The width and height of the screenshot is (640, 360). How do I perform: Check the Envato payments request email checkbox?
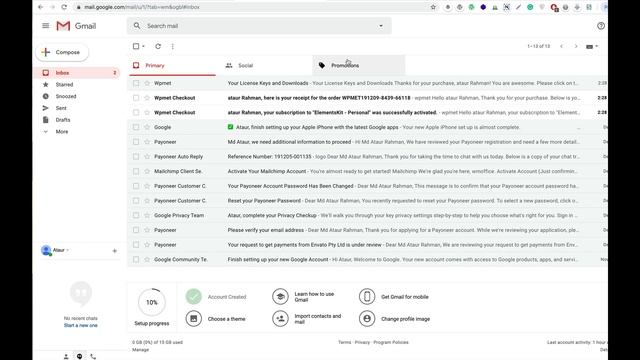(136, 244)
